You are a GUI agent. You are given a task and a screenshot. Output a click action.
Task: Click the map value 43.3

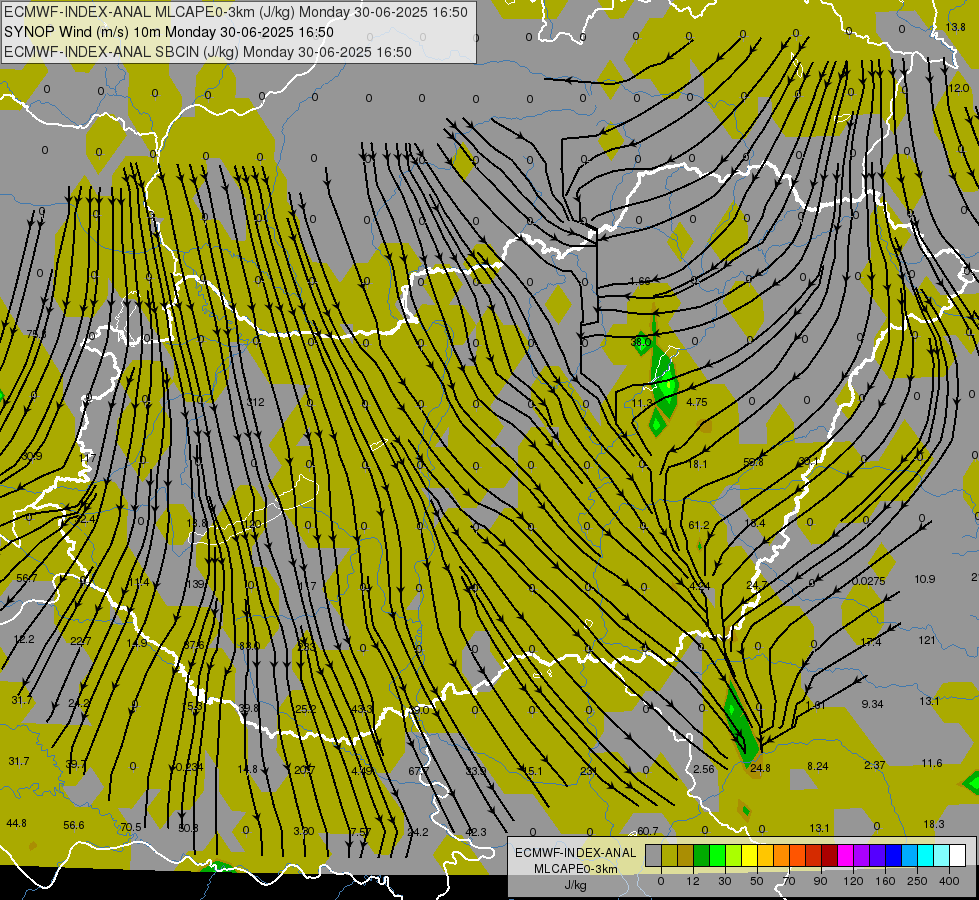click(x=362, y=710)
